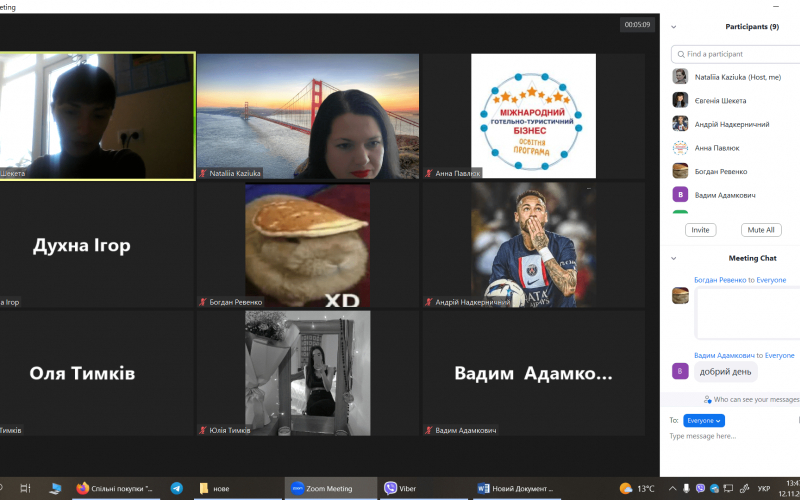The height and width of the screenshot is (500, 800).
Task: Click the meeting timer 00:05:09
Action: point(637,24)
